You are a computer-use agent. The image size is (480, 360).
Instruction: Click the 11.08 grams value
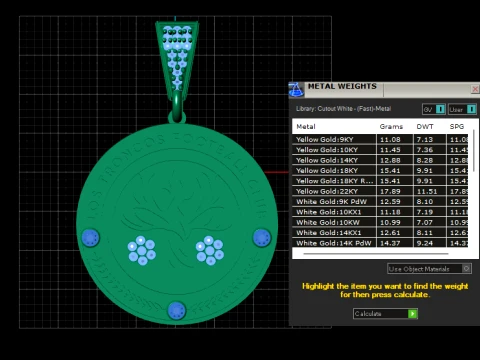(x=390, y=140)
